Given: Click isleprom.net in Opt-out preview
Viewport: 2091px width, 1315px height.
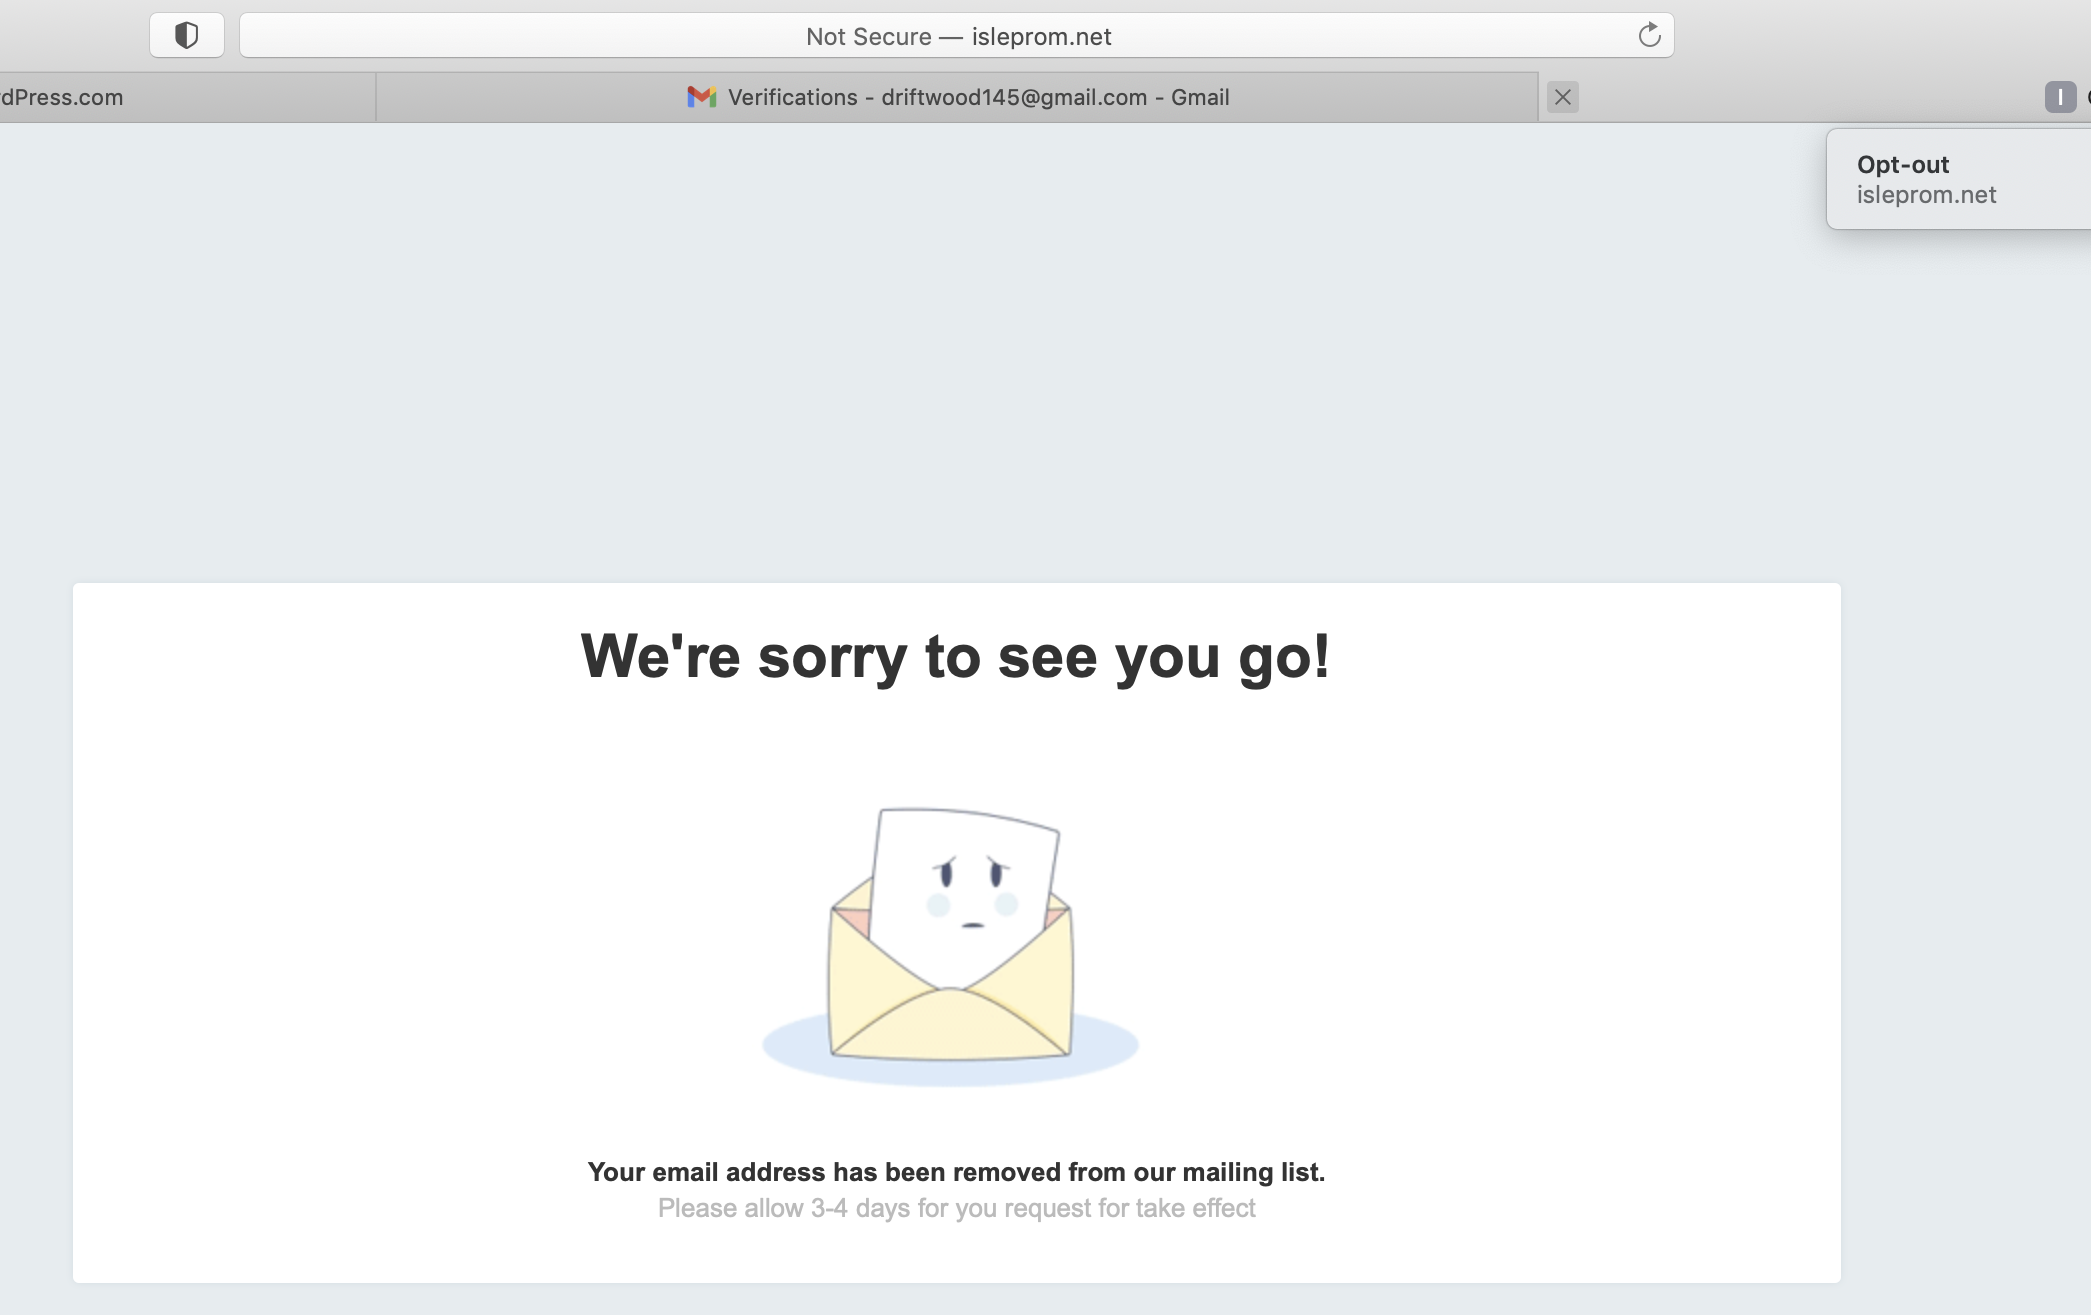Looking at the screenshot, I should 1926,195.
